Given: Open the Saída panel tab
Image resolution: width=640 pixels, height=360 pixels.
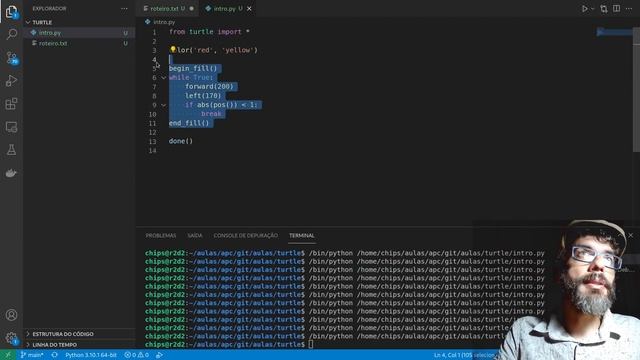Looking at the screenshot, I should pyautogui.click(x=195, y=236).
